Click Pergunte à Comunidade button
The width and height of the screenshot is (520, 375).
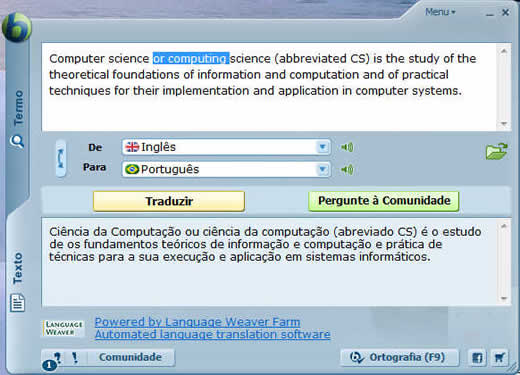[x=384, y=201]
